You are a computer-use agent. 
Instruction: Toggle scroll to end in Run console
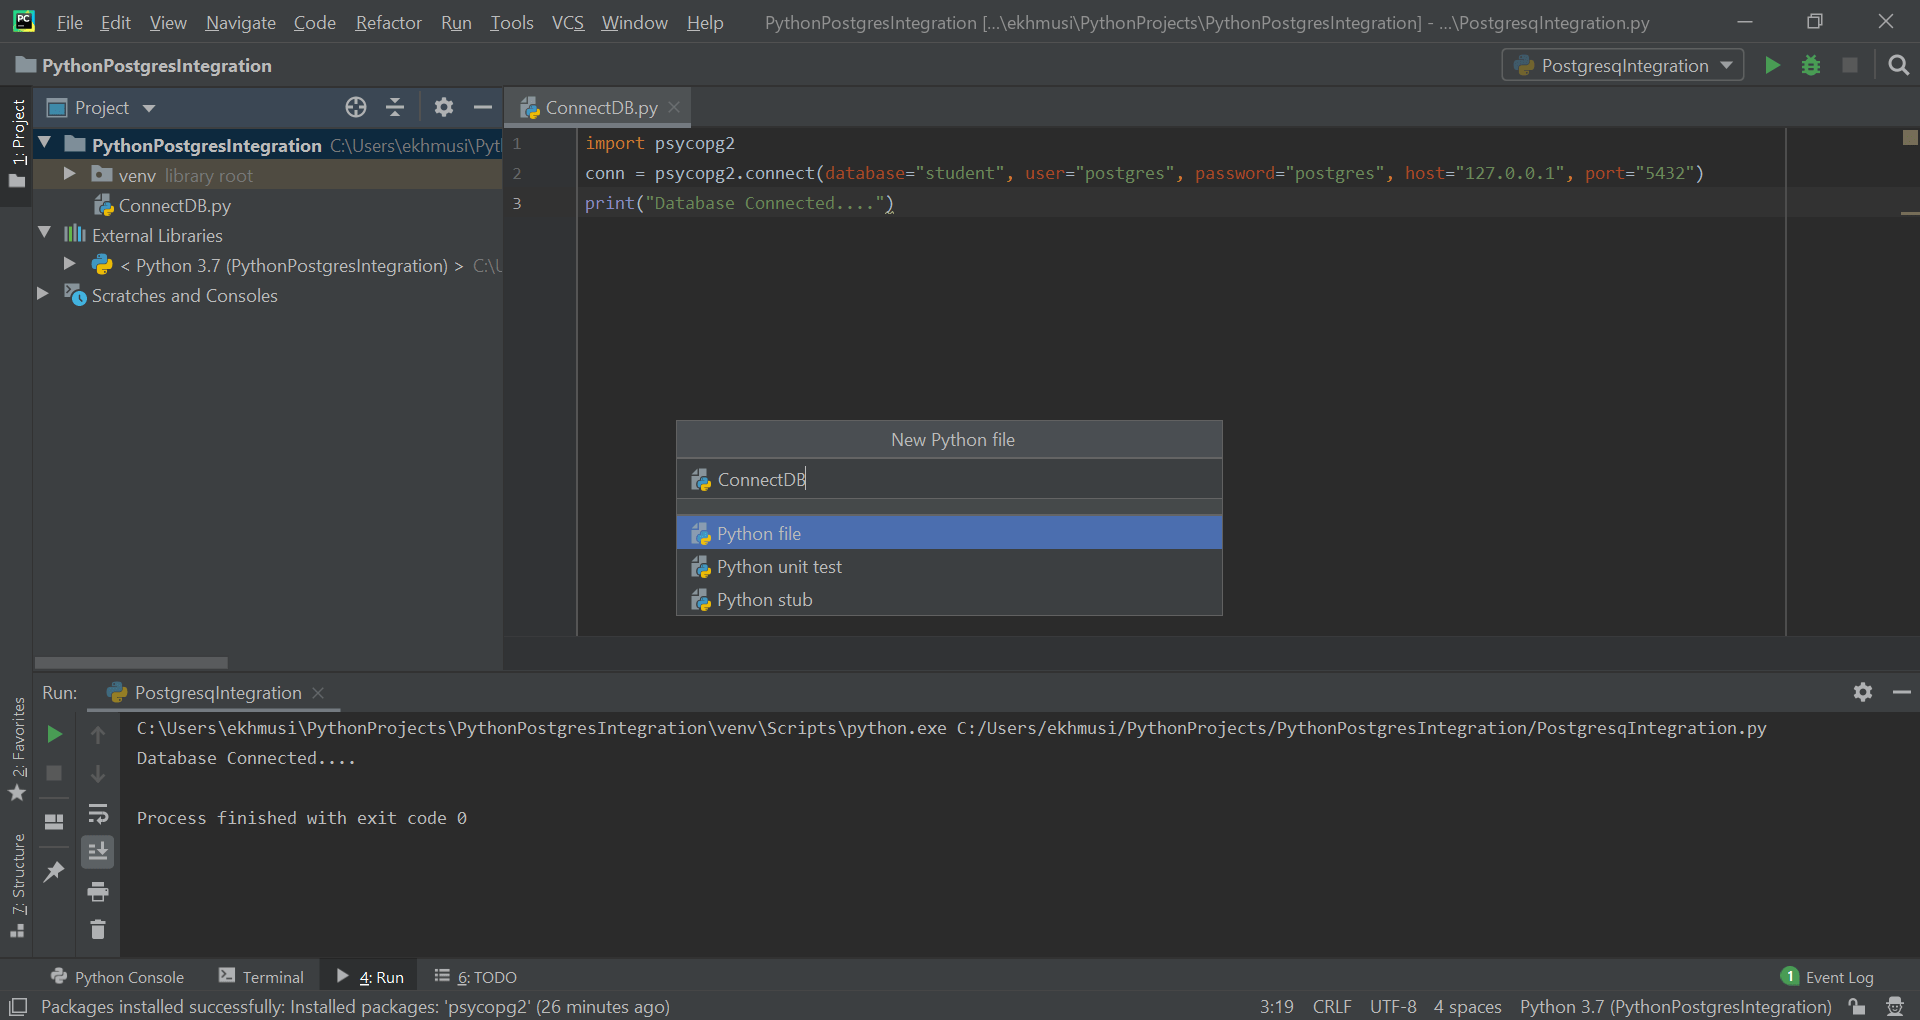[x=98, y=852]
